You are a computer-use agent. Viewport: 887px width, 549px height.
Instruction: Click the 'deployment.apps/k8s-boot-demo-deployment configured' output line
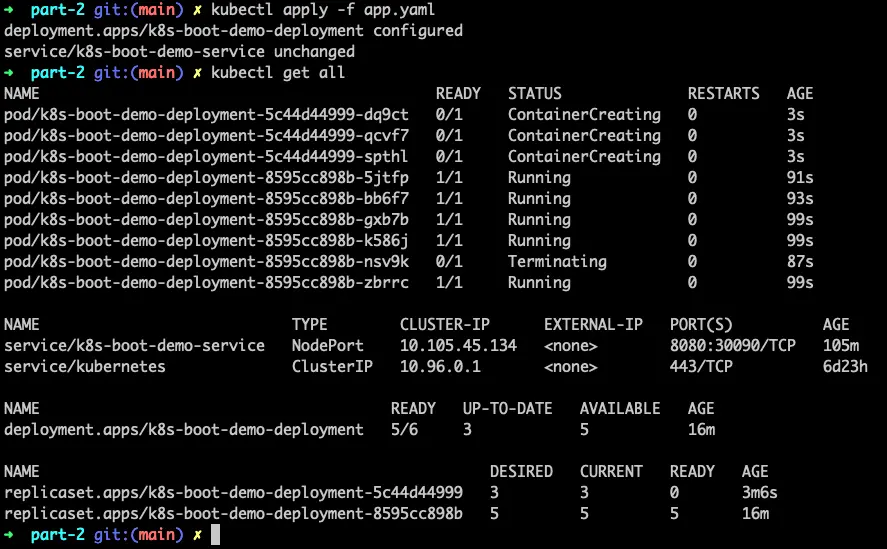pos(233,30)
